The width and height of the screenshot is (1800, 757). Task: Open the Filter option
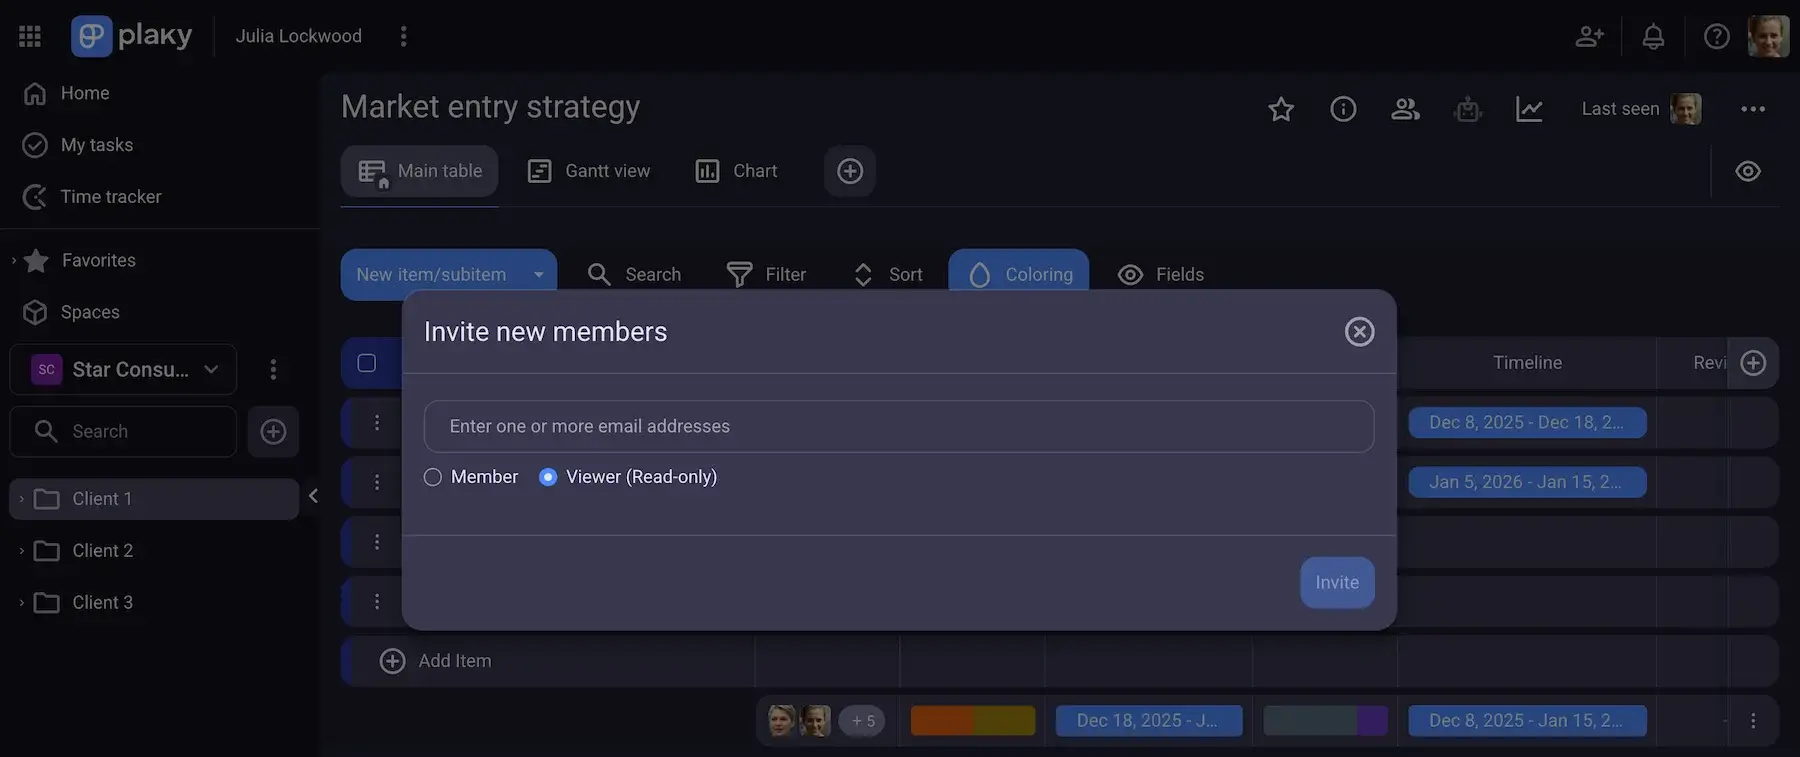[x=766, y=274]
